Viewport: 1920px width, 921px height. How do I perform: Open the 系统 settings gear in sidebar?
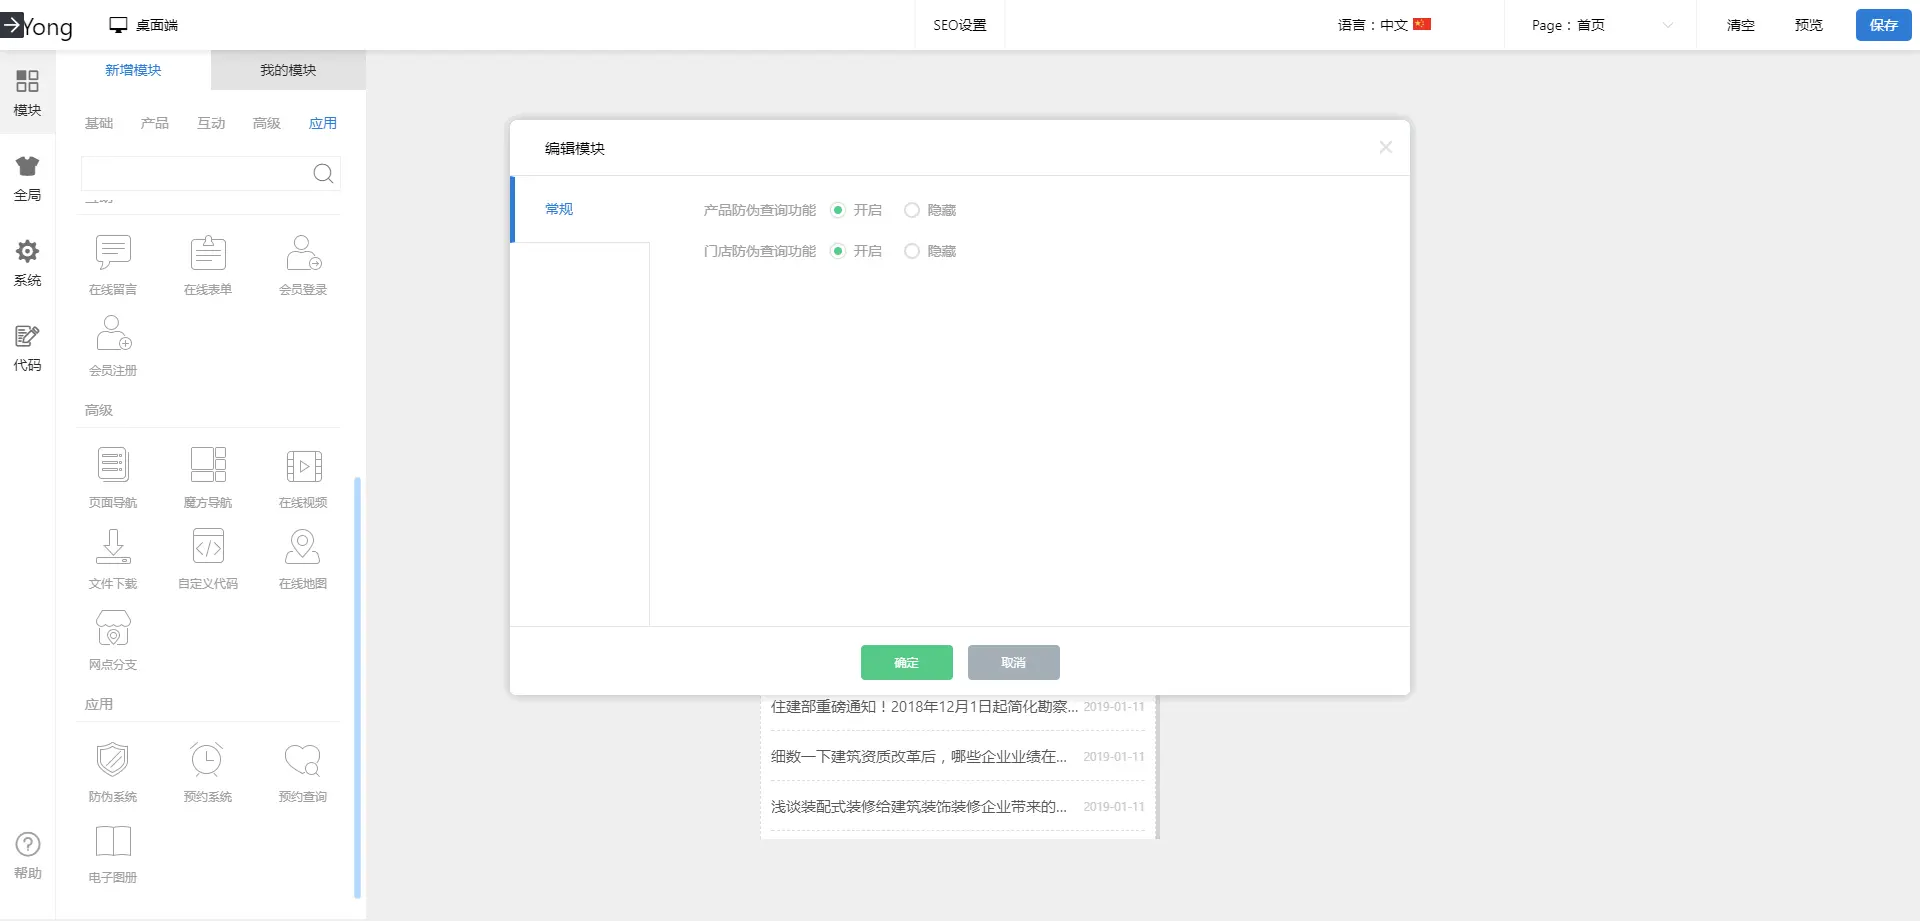(x=27, y=252)
